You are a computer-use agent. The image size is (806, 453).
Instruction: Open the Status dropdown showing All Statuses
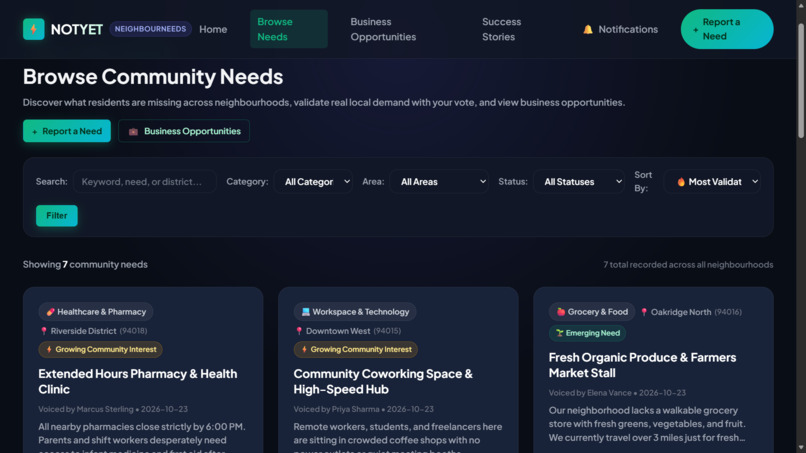579,182
